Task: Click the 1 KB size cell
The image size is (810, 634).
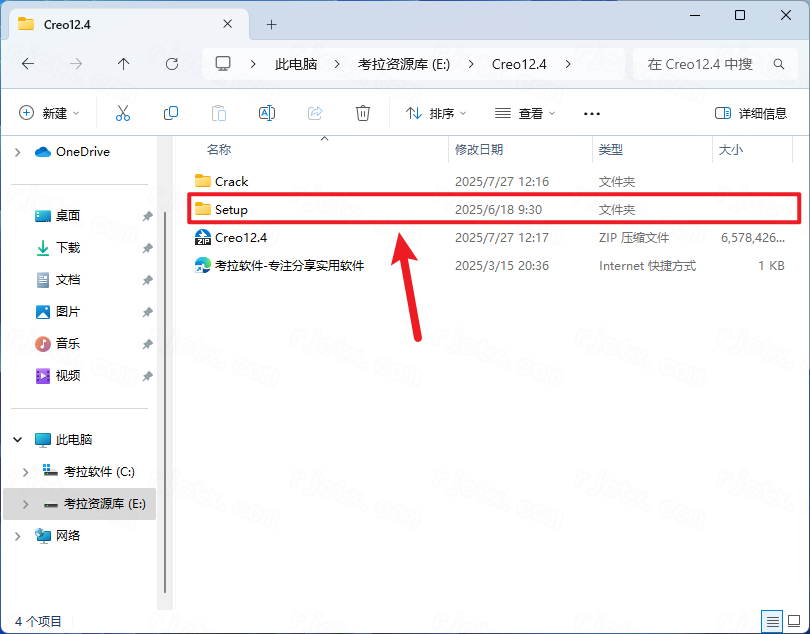Action: (x=771, y=266)
